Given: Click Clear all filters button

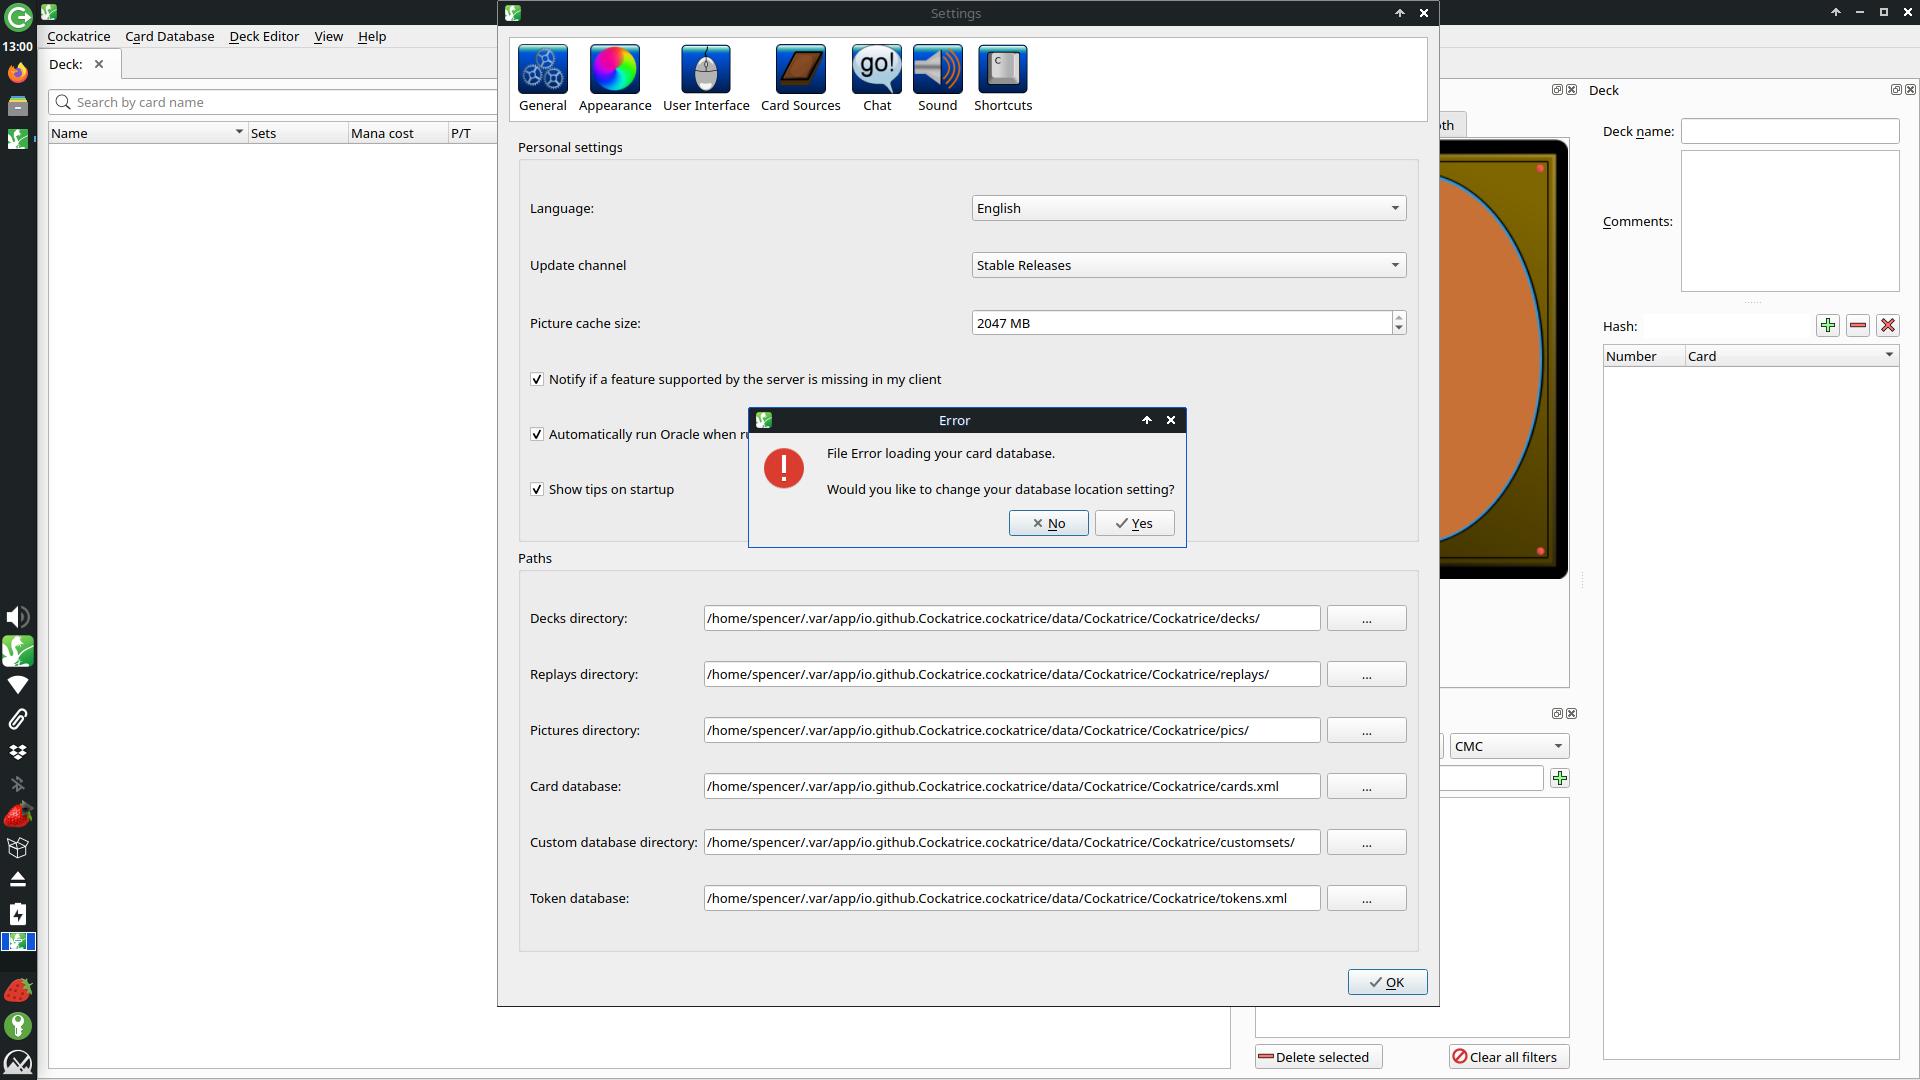Looking at the screenshot, I should pyautogui.click(x=1509, y=1057).
